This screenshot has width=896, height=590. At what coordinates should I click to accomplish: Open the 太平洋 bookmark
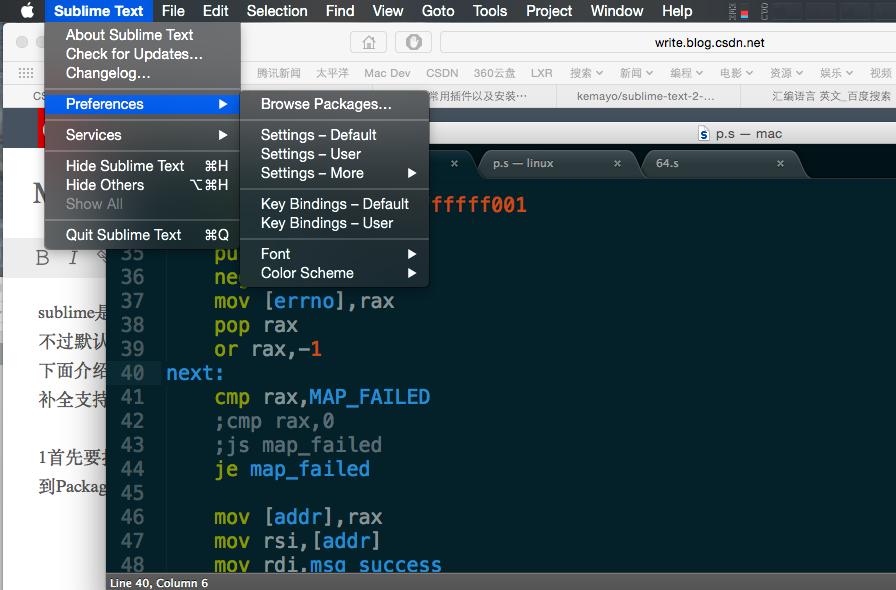[332, 73]
